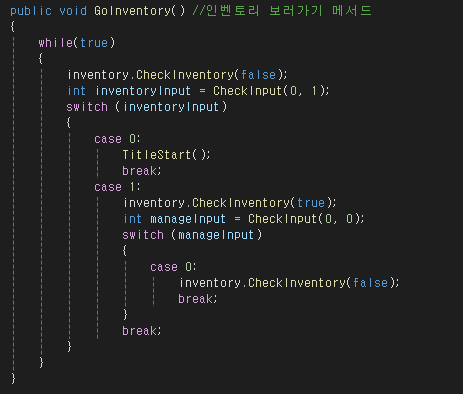The width and height of the screenshot is (463, 394).
Task: Click 'true' in the while condition
Action: 94,43
